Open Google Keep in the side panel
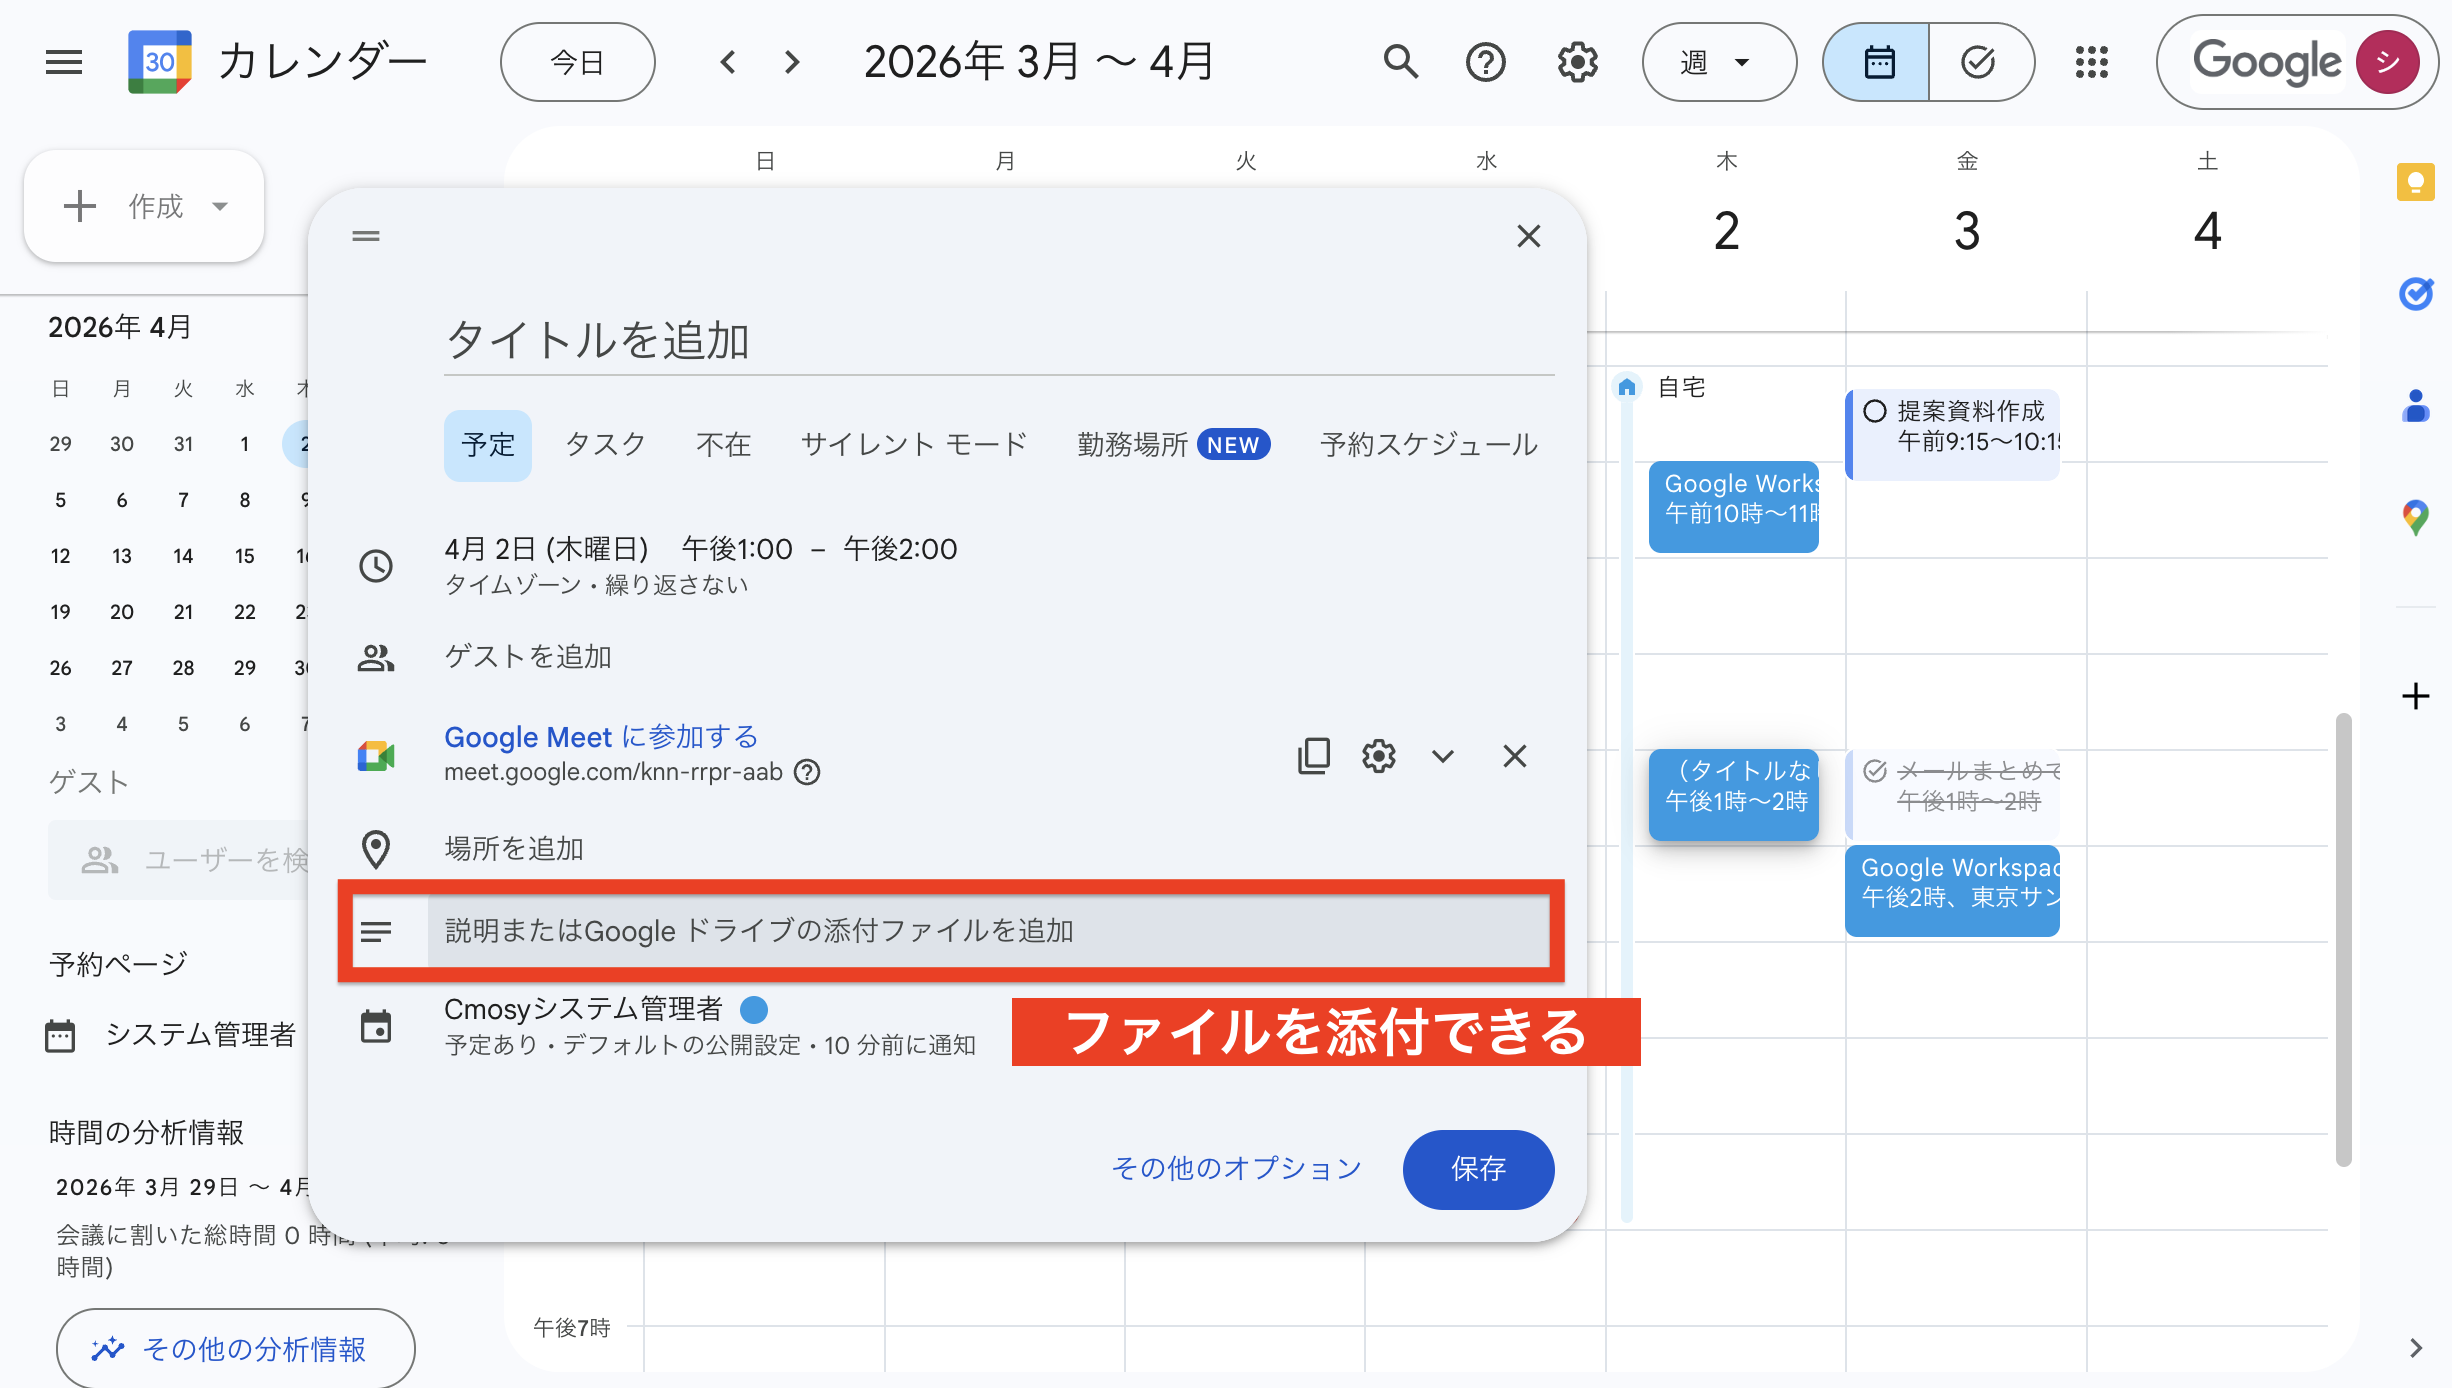This screenshot has width=2452, height=1388. point(2417,182)
